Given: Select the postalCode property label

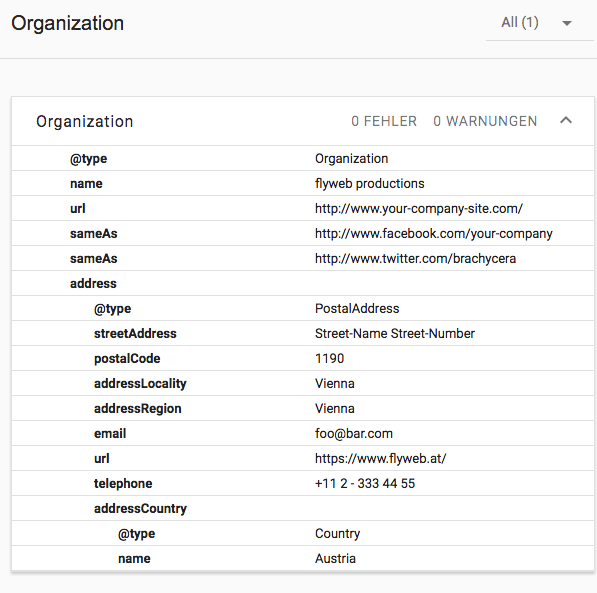Looking at the screenshot, I should tap(127, 358).
